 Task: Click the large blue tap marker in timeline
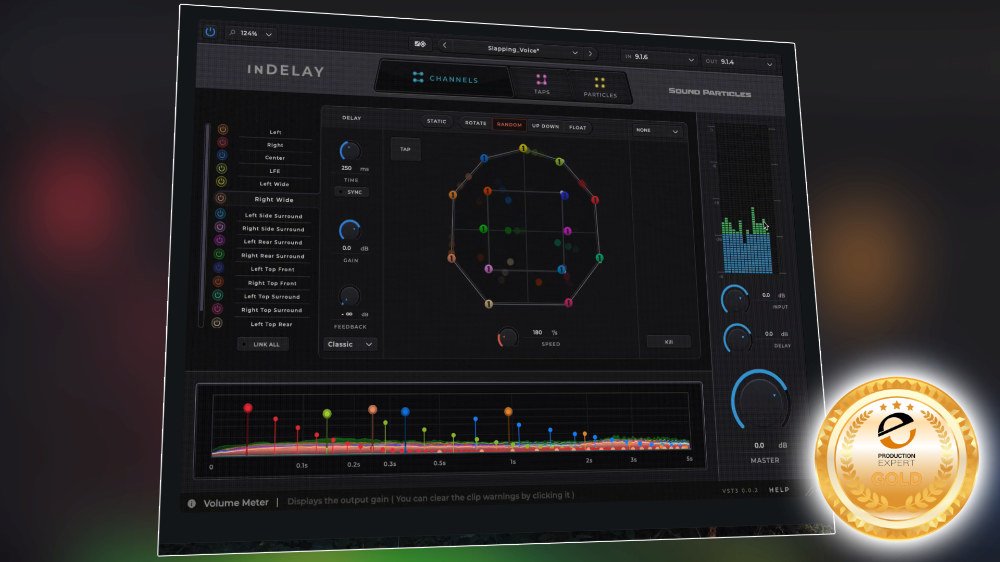pos(405,411)
